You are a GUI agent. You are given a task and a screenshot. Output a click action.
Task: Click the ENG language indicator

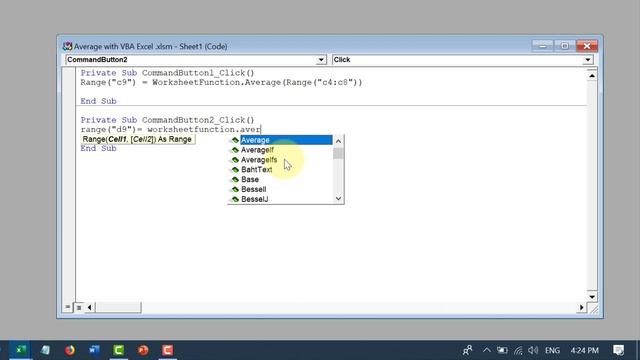(552, 350)
